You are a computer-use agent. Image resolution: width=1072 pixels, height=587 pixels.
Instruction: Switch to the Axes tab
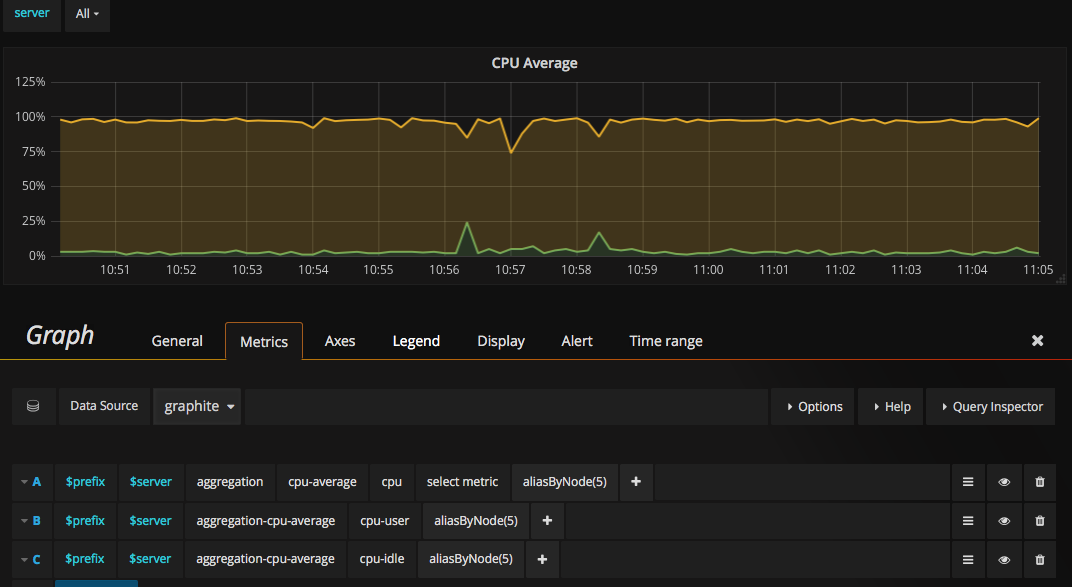(x=340, y=341)
